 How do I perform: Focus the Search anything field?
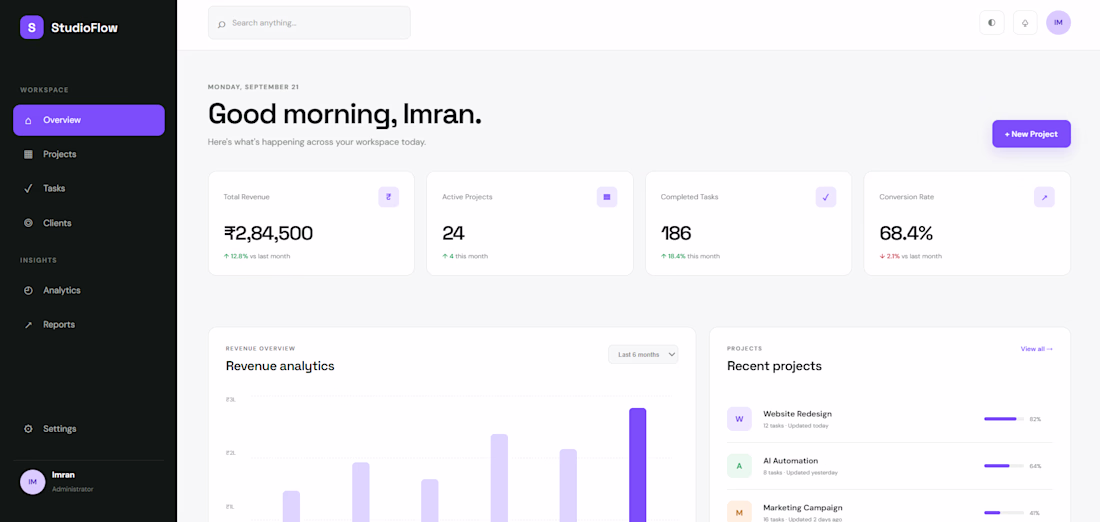(309, 23)
